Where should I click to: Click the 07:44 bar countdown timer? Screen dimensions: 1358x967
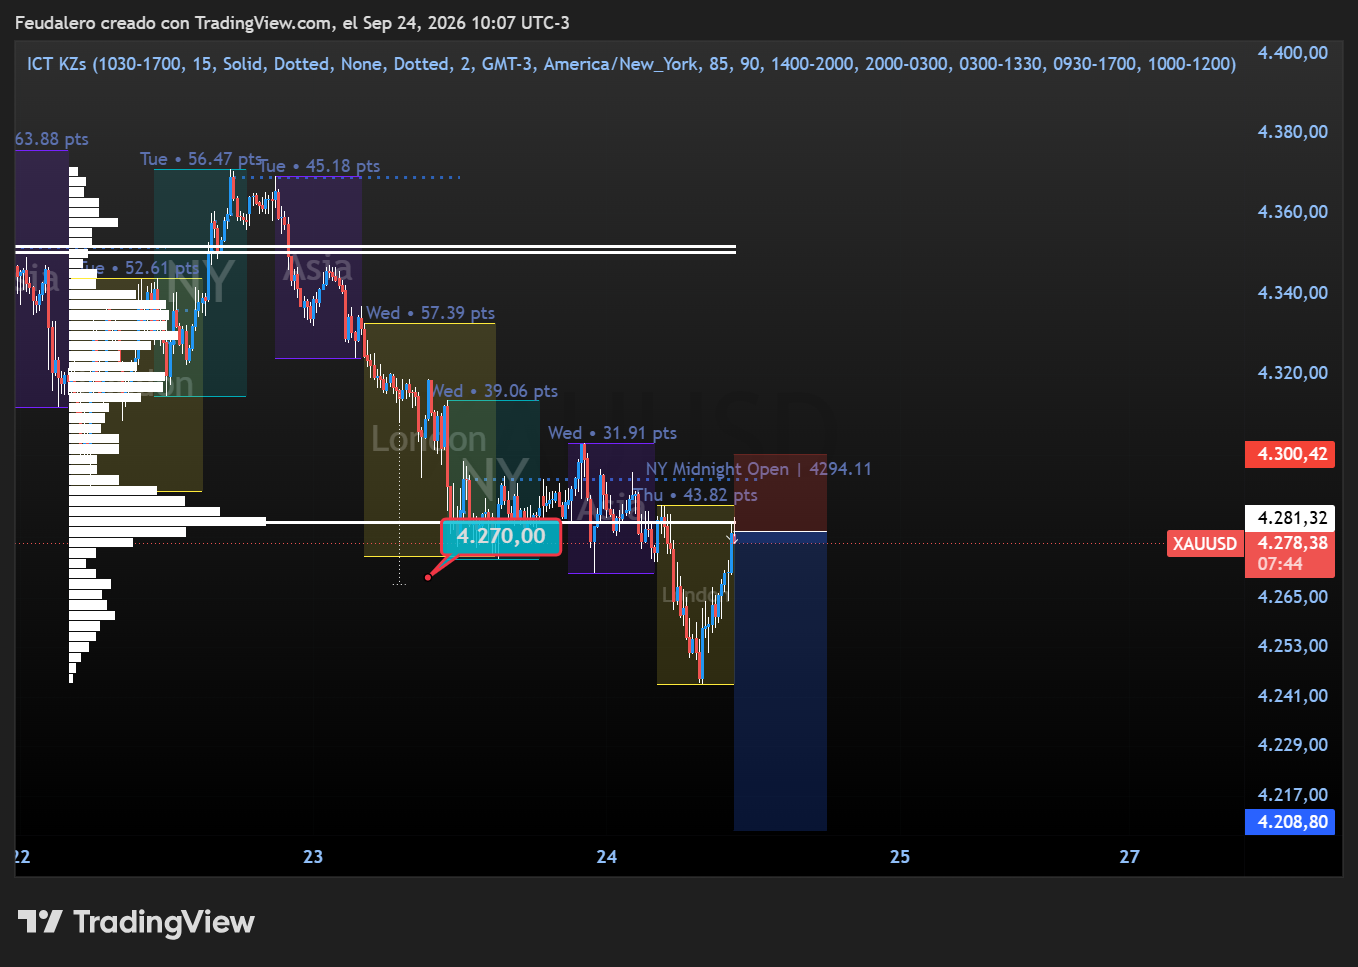(1280, 565)
